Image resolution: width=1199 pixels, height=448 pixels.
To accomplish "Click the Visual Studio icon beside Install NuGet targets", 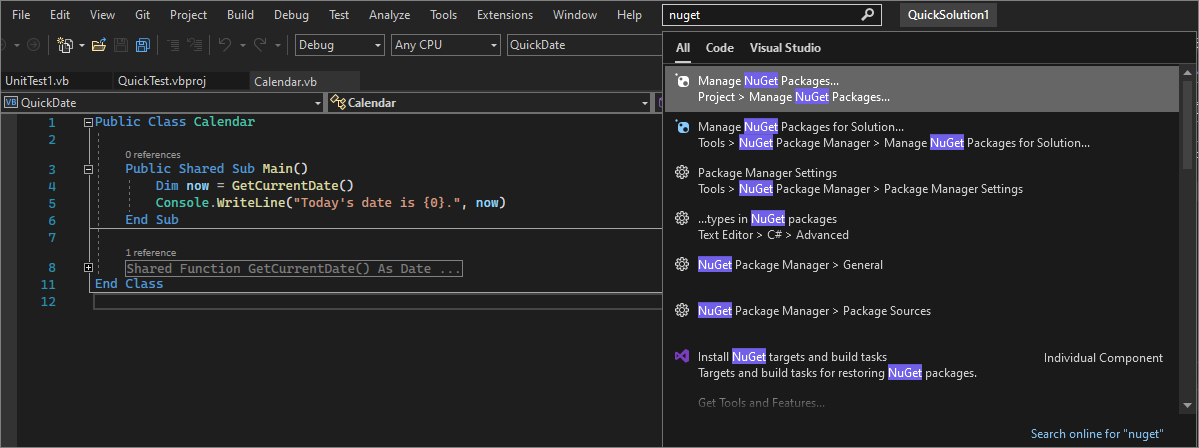I will (x=682, y=357).
